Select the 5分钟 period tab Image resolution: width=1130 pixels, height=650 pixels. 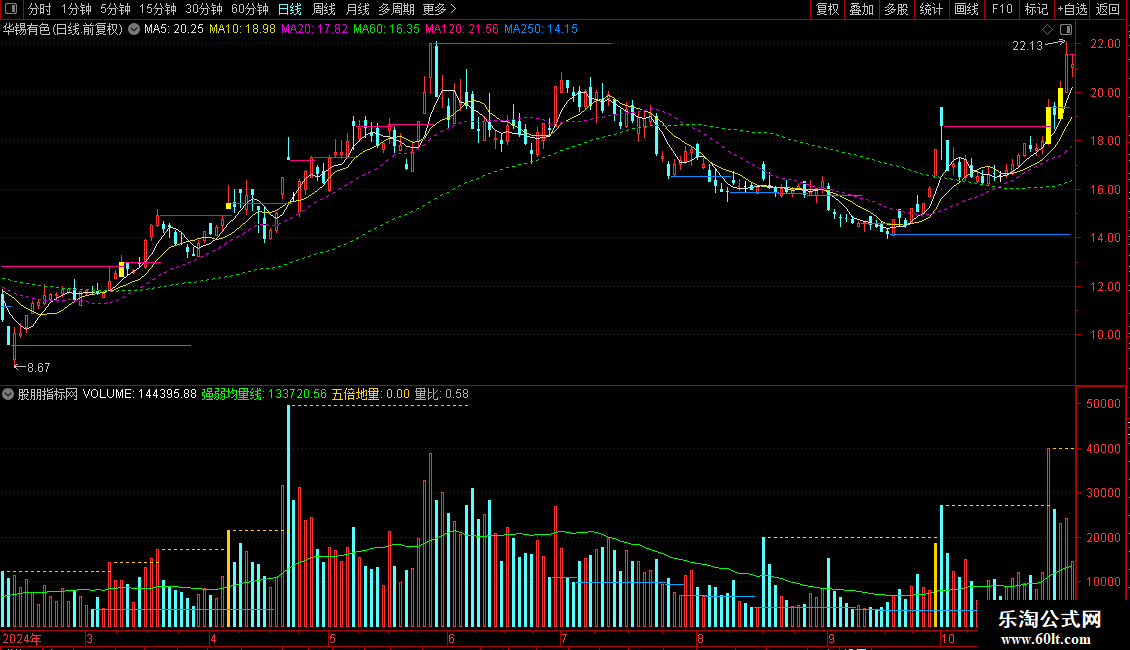(115, 9)
